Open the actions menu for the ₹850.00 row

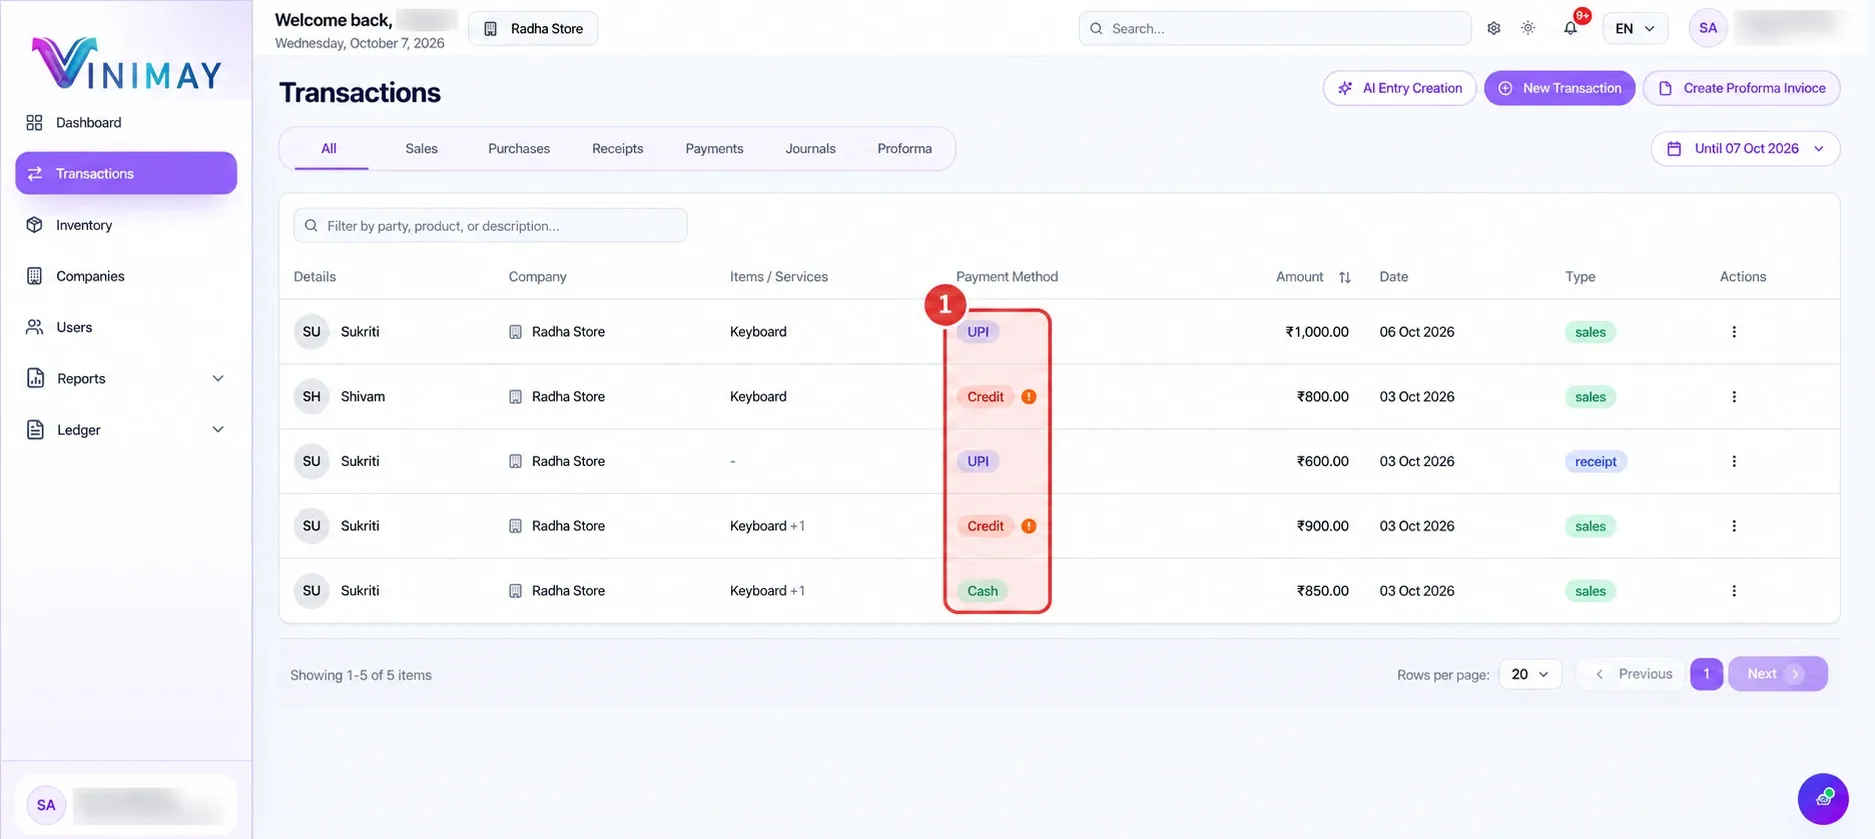(x=1733, y=591)
